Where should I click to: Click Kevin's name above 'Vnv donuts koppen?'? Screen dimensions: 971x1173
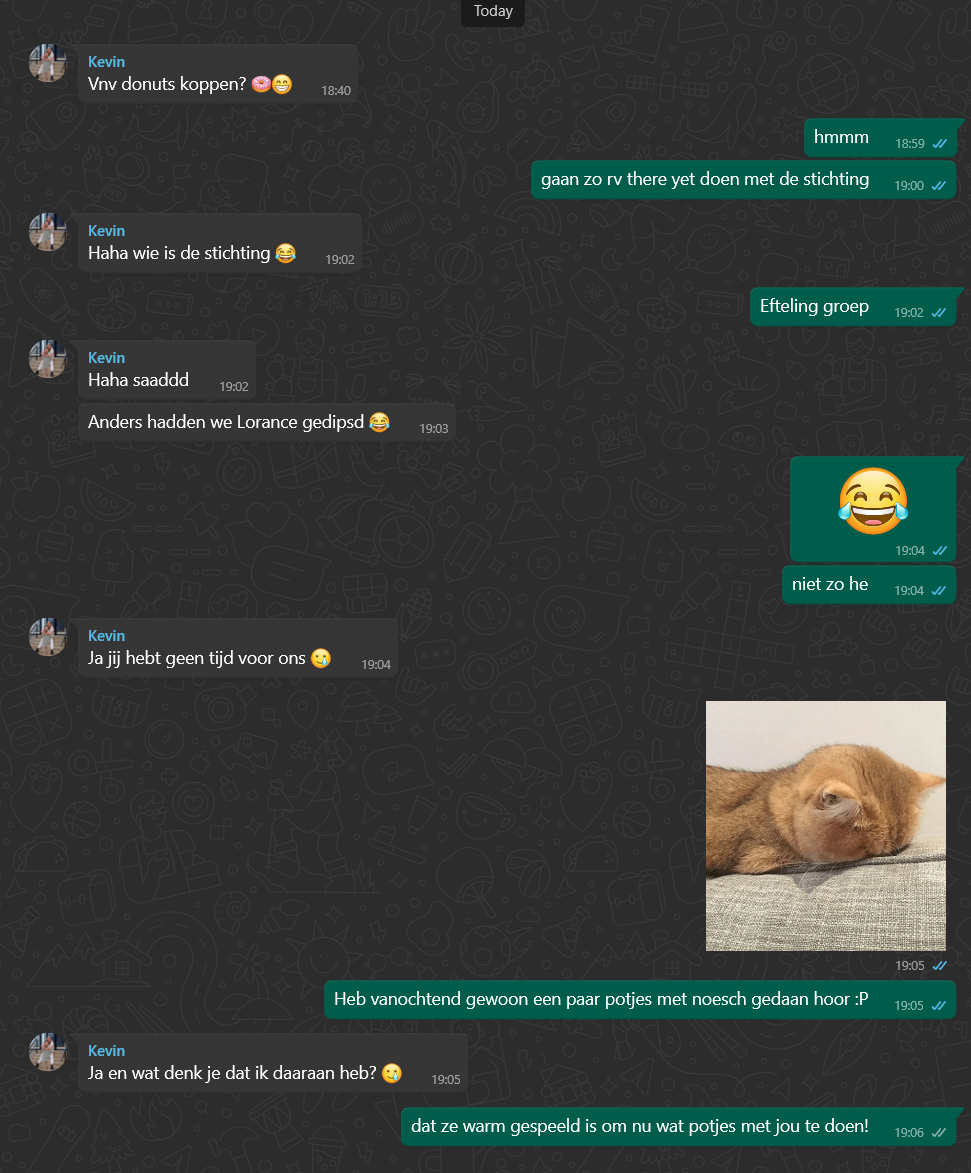click(106, 62)
